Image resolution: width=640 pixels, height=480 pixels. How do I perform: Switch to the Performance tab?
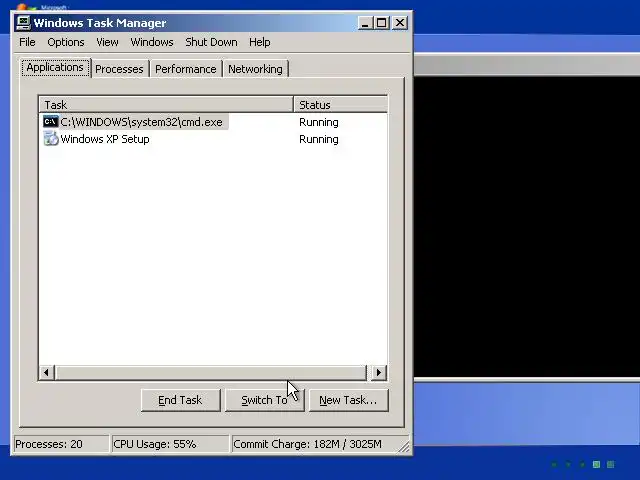[186, 69]
